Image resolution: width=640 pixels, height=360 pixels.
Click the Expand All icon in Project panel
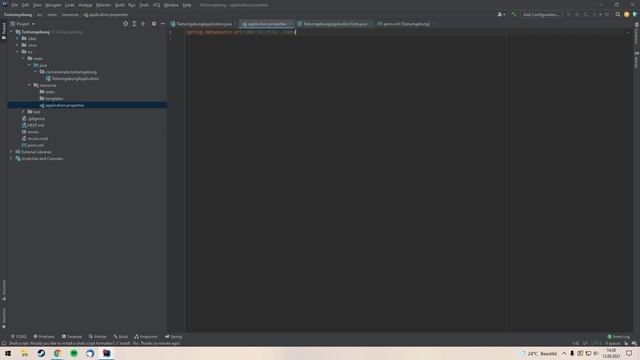[x=134, y=24]
